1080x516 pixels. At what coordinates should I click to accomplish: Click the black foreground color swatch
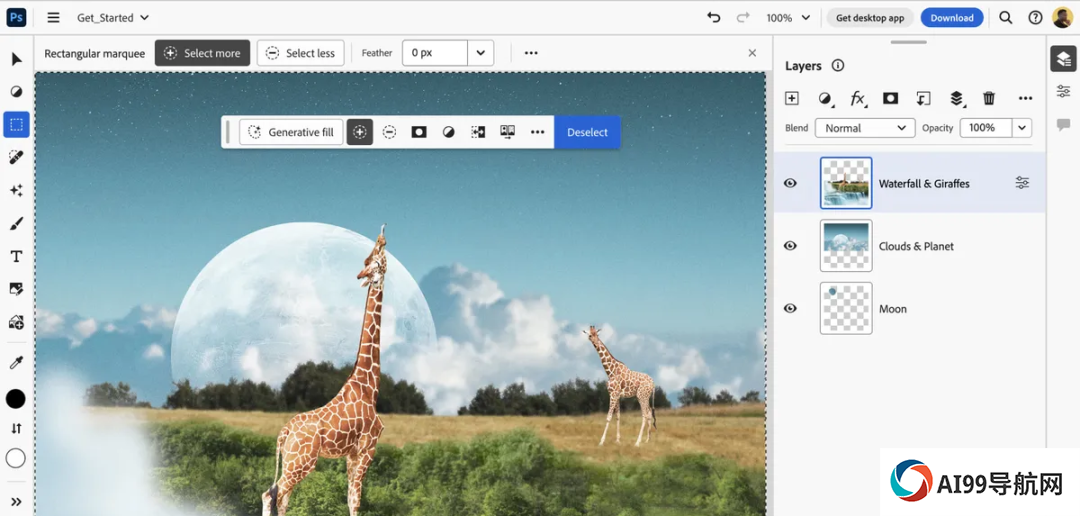coord(16,398)
